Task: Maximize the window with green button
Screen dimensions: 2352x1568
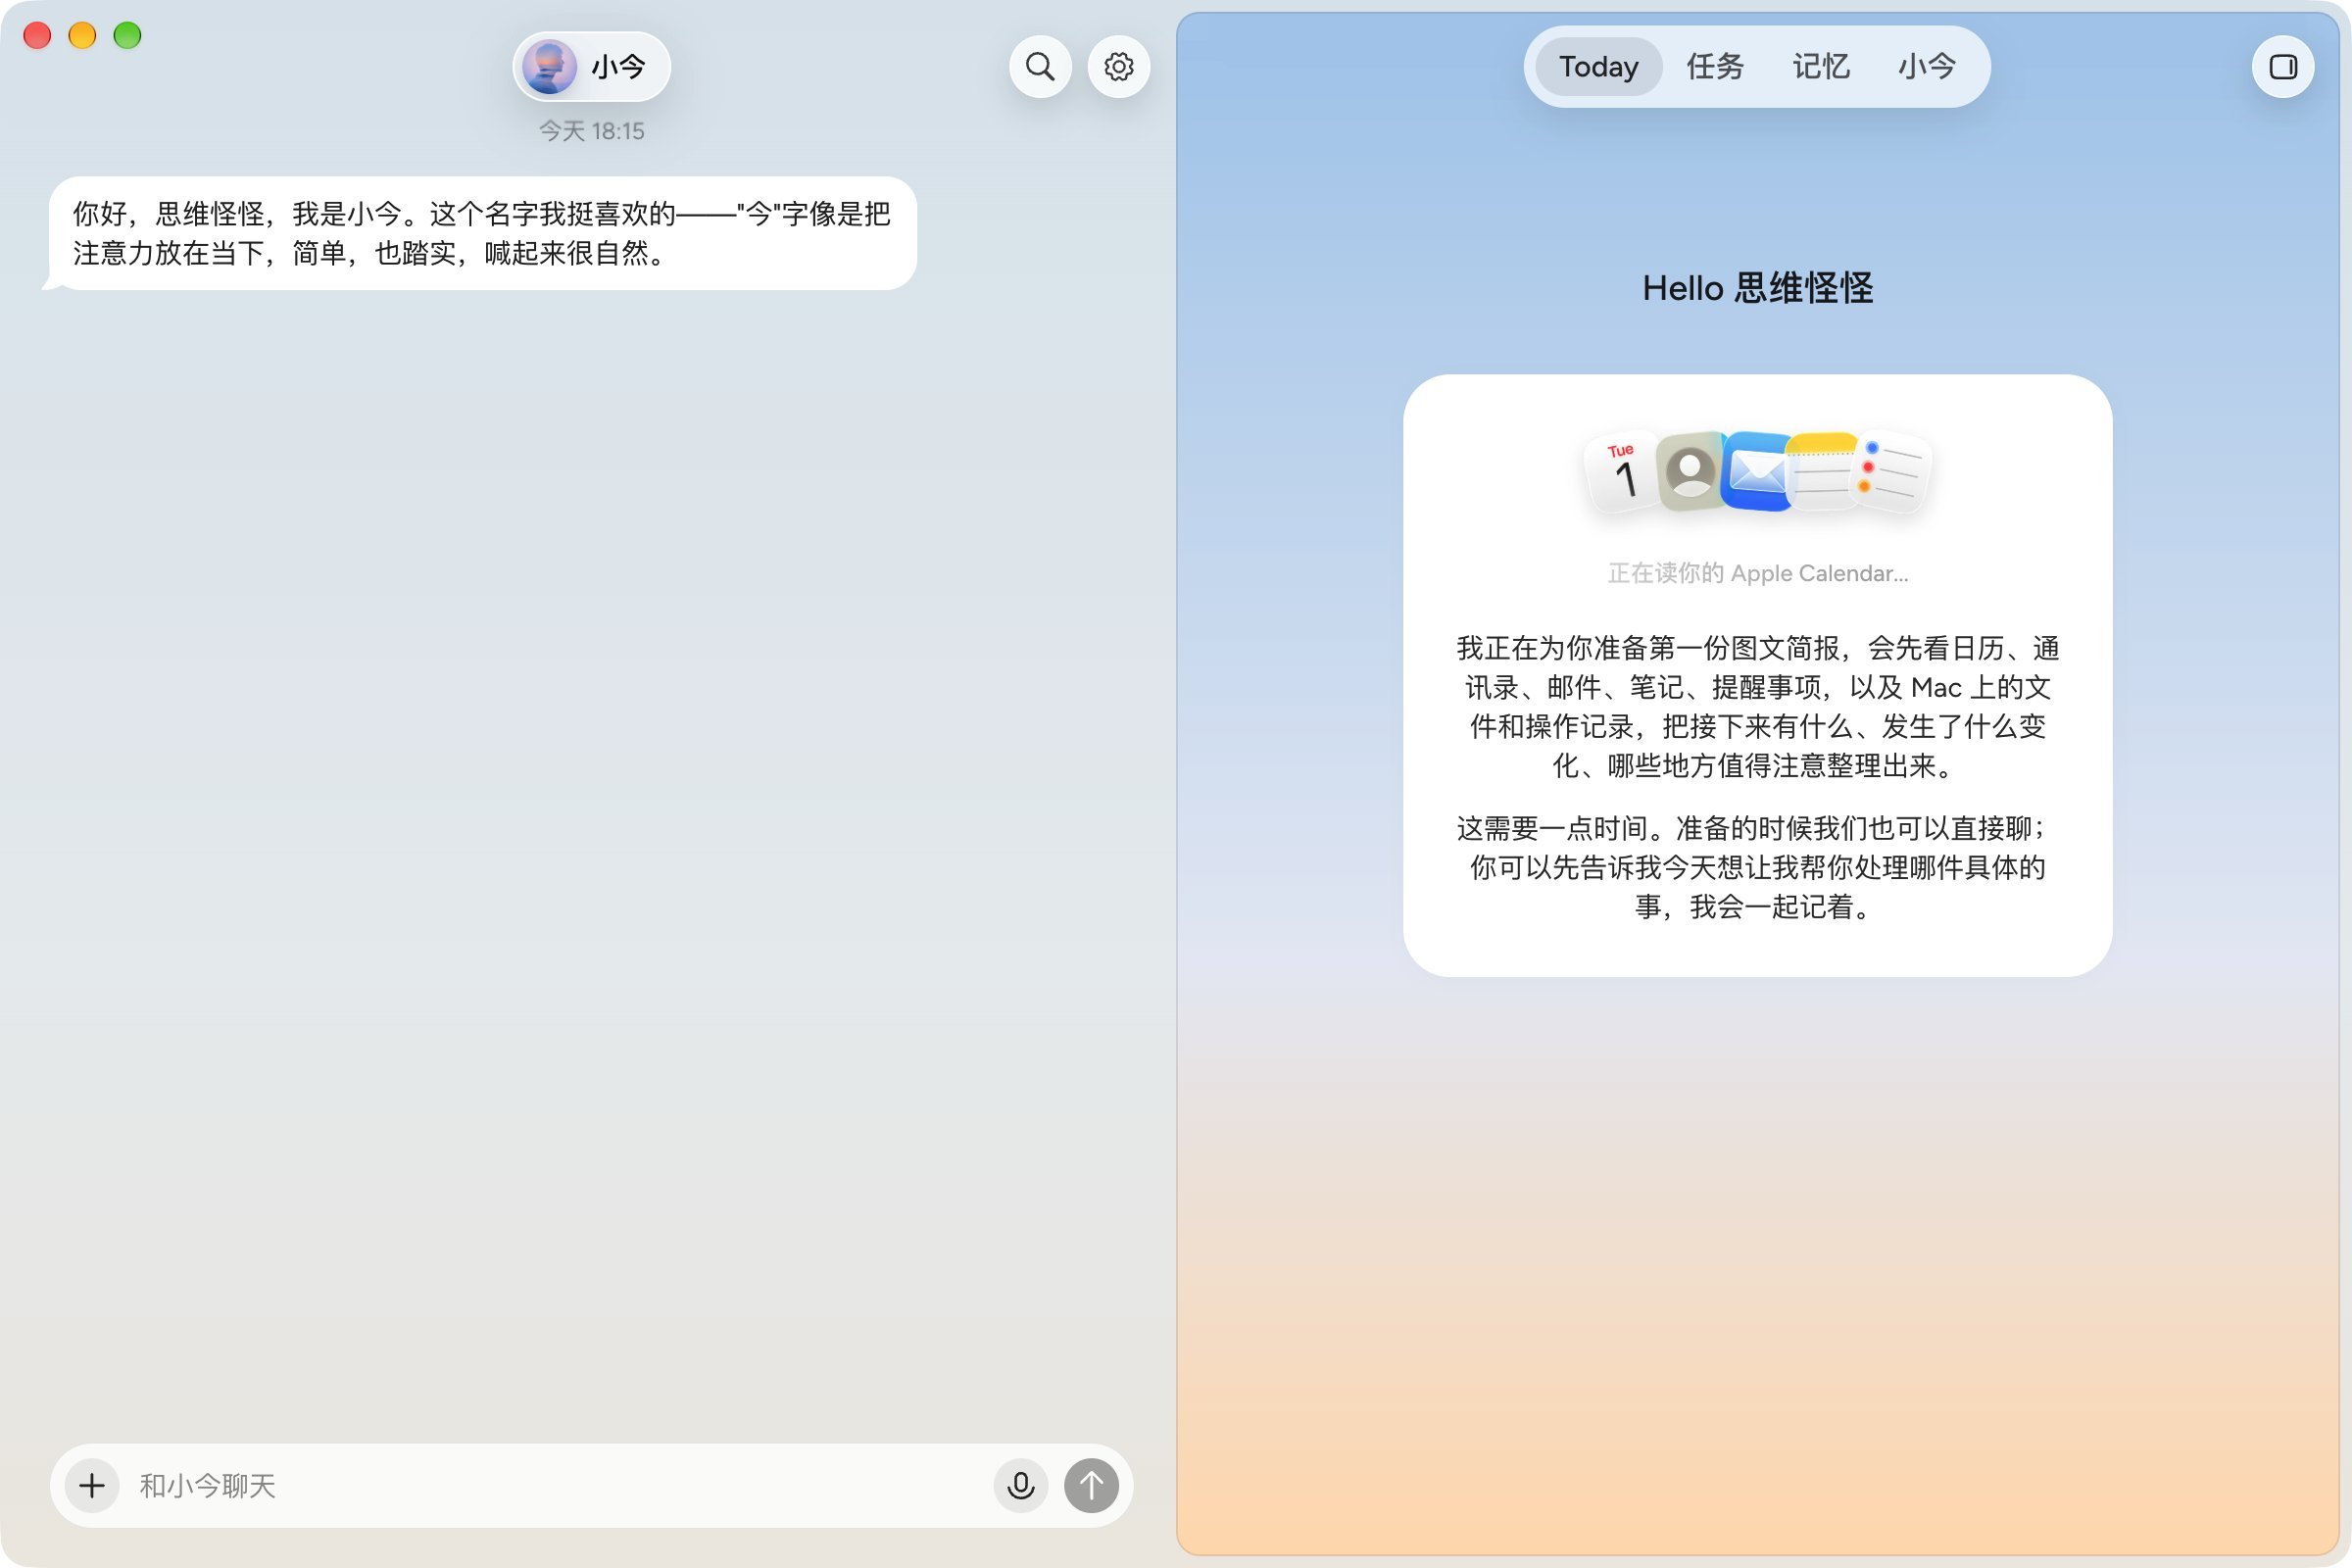Action: pos(127,35)
